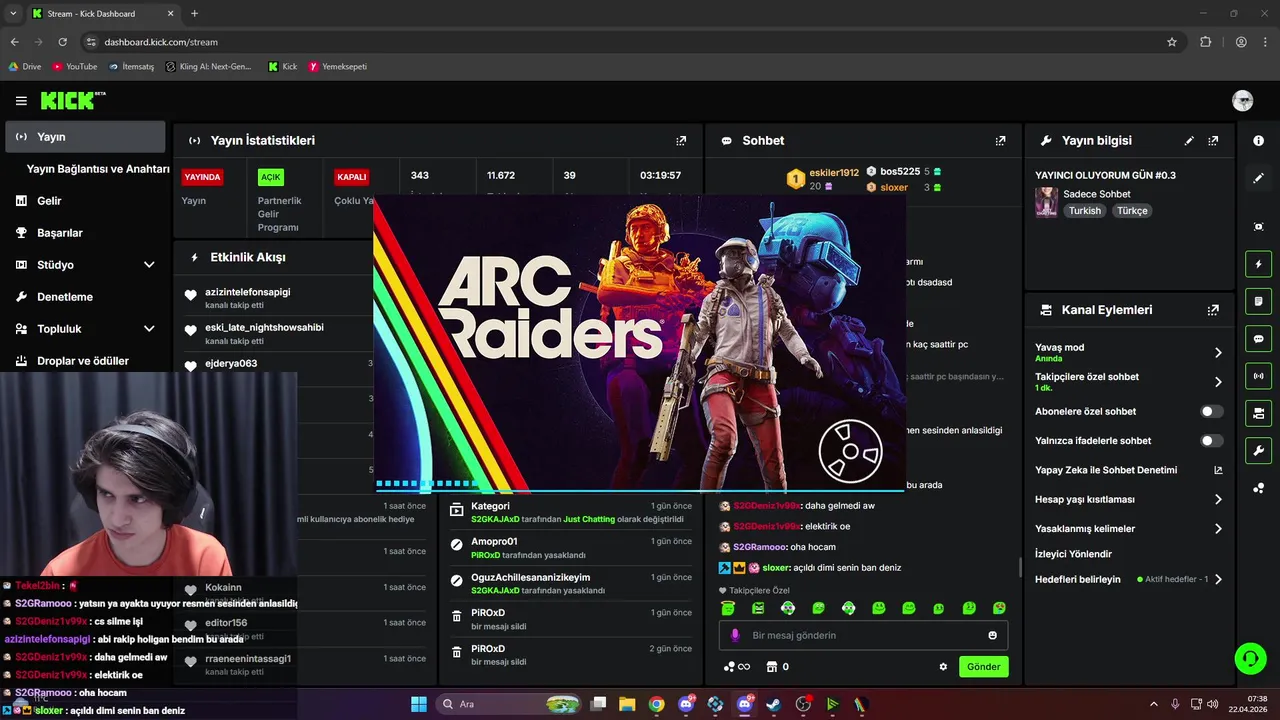Viewport: 1280px width, 720px height.
Task: Click the YAYINDA status badge
Action: click(x=202, y=177)
